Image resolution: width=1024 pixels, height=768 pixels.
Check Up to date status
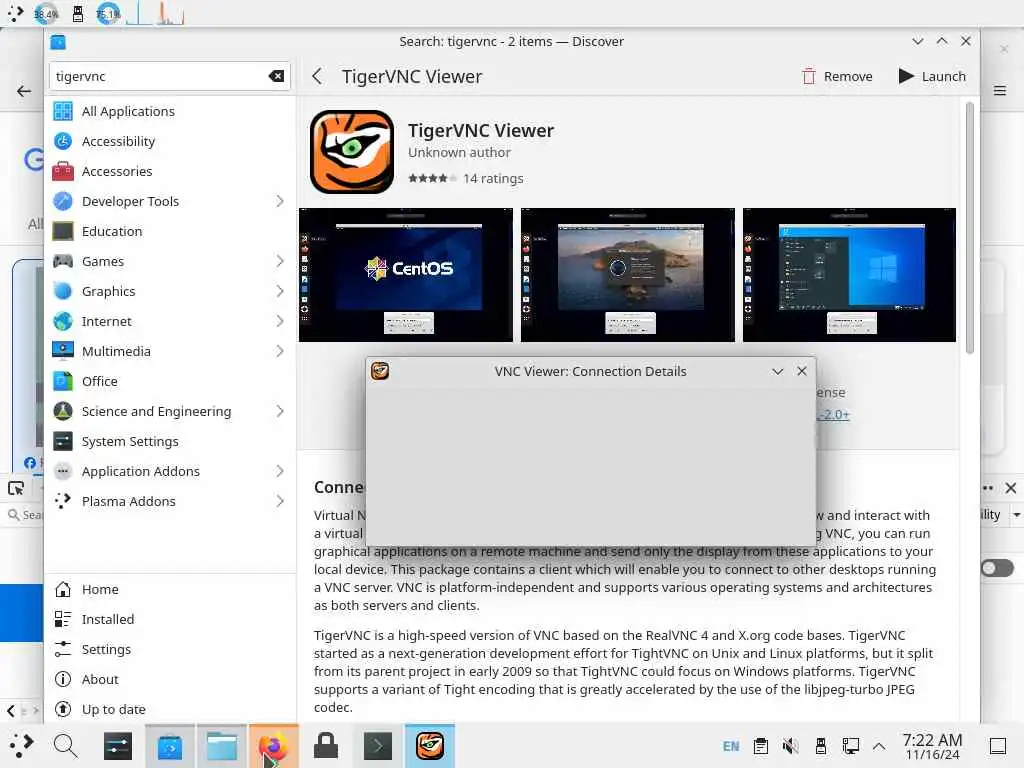tap(170, 710)
